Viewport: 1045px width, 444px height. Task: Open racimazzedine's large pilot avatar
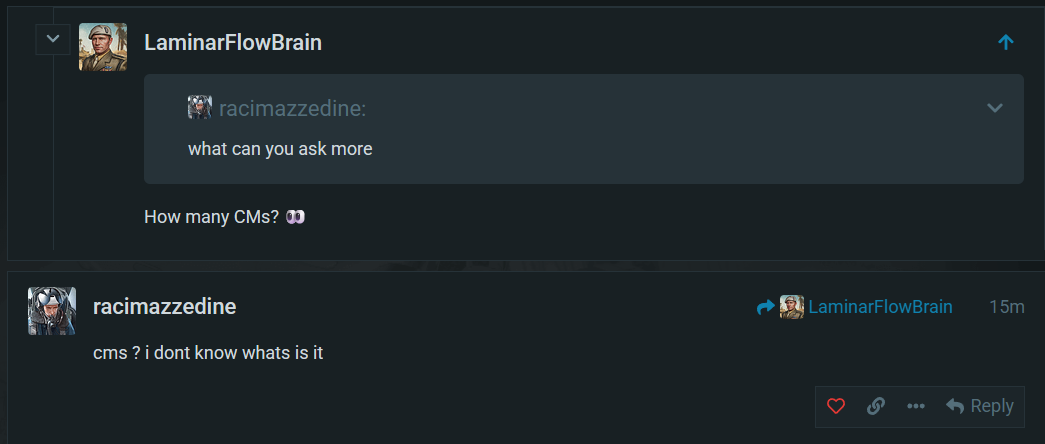[x=52, y=310]
